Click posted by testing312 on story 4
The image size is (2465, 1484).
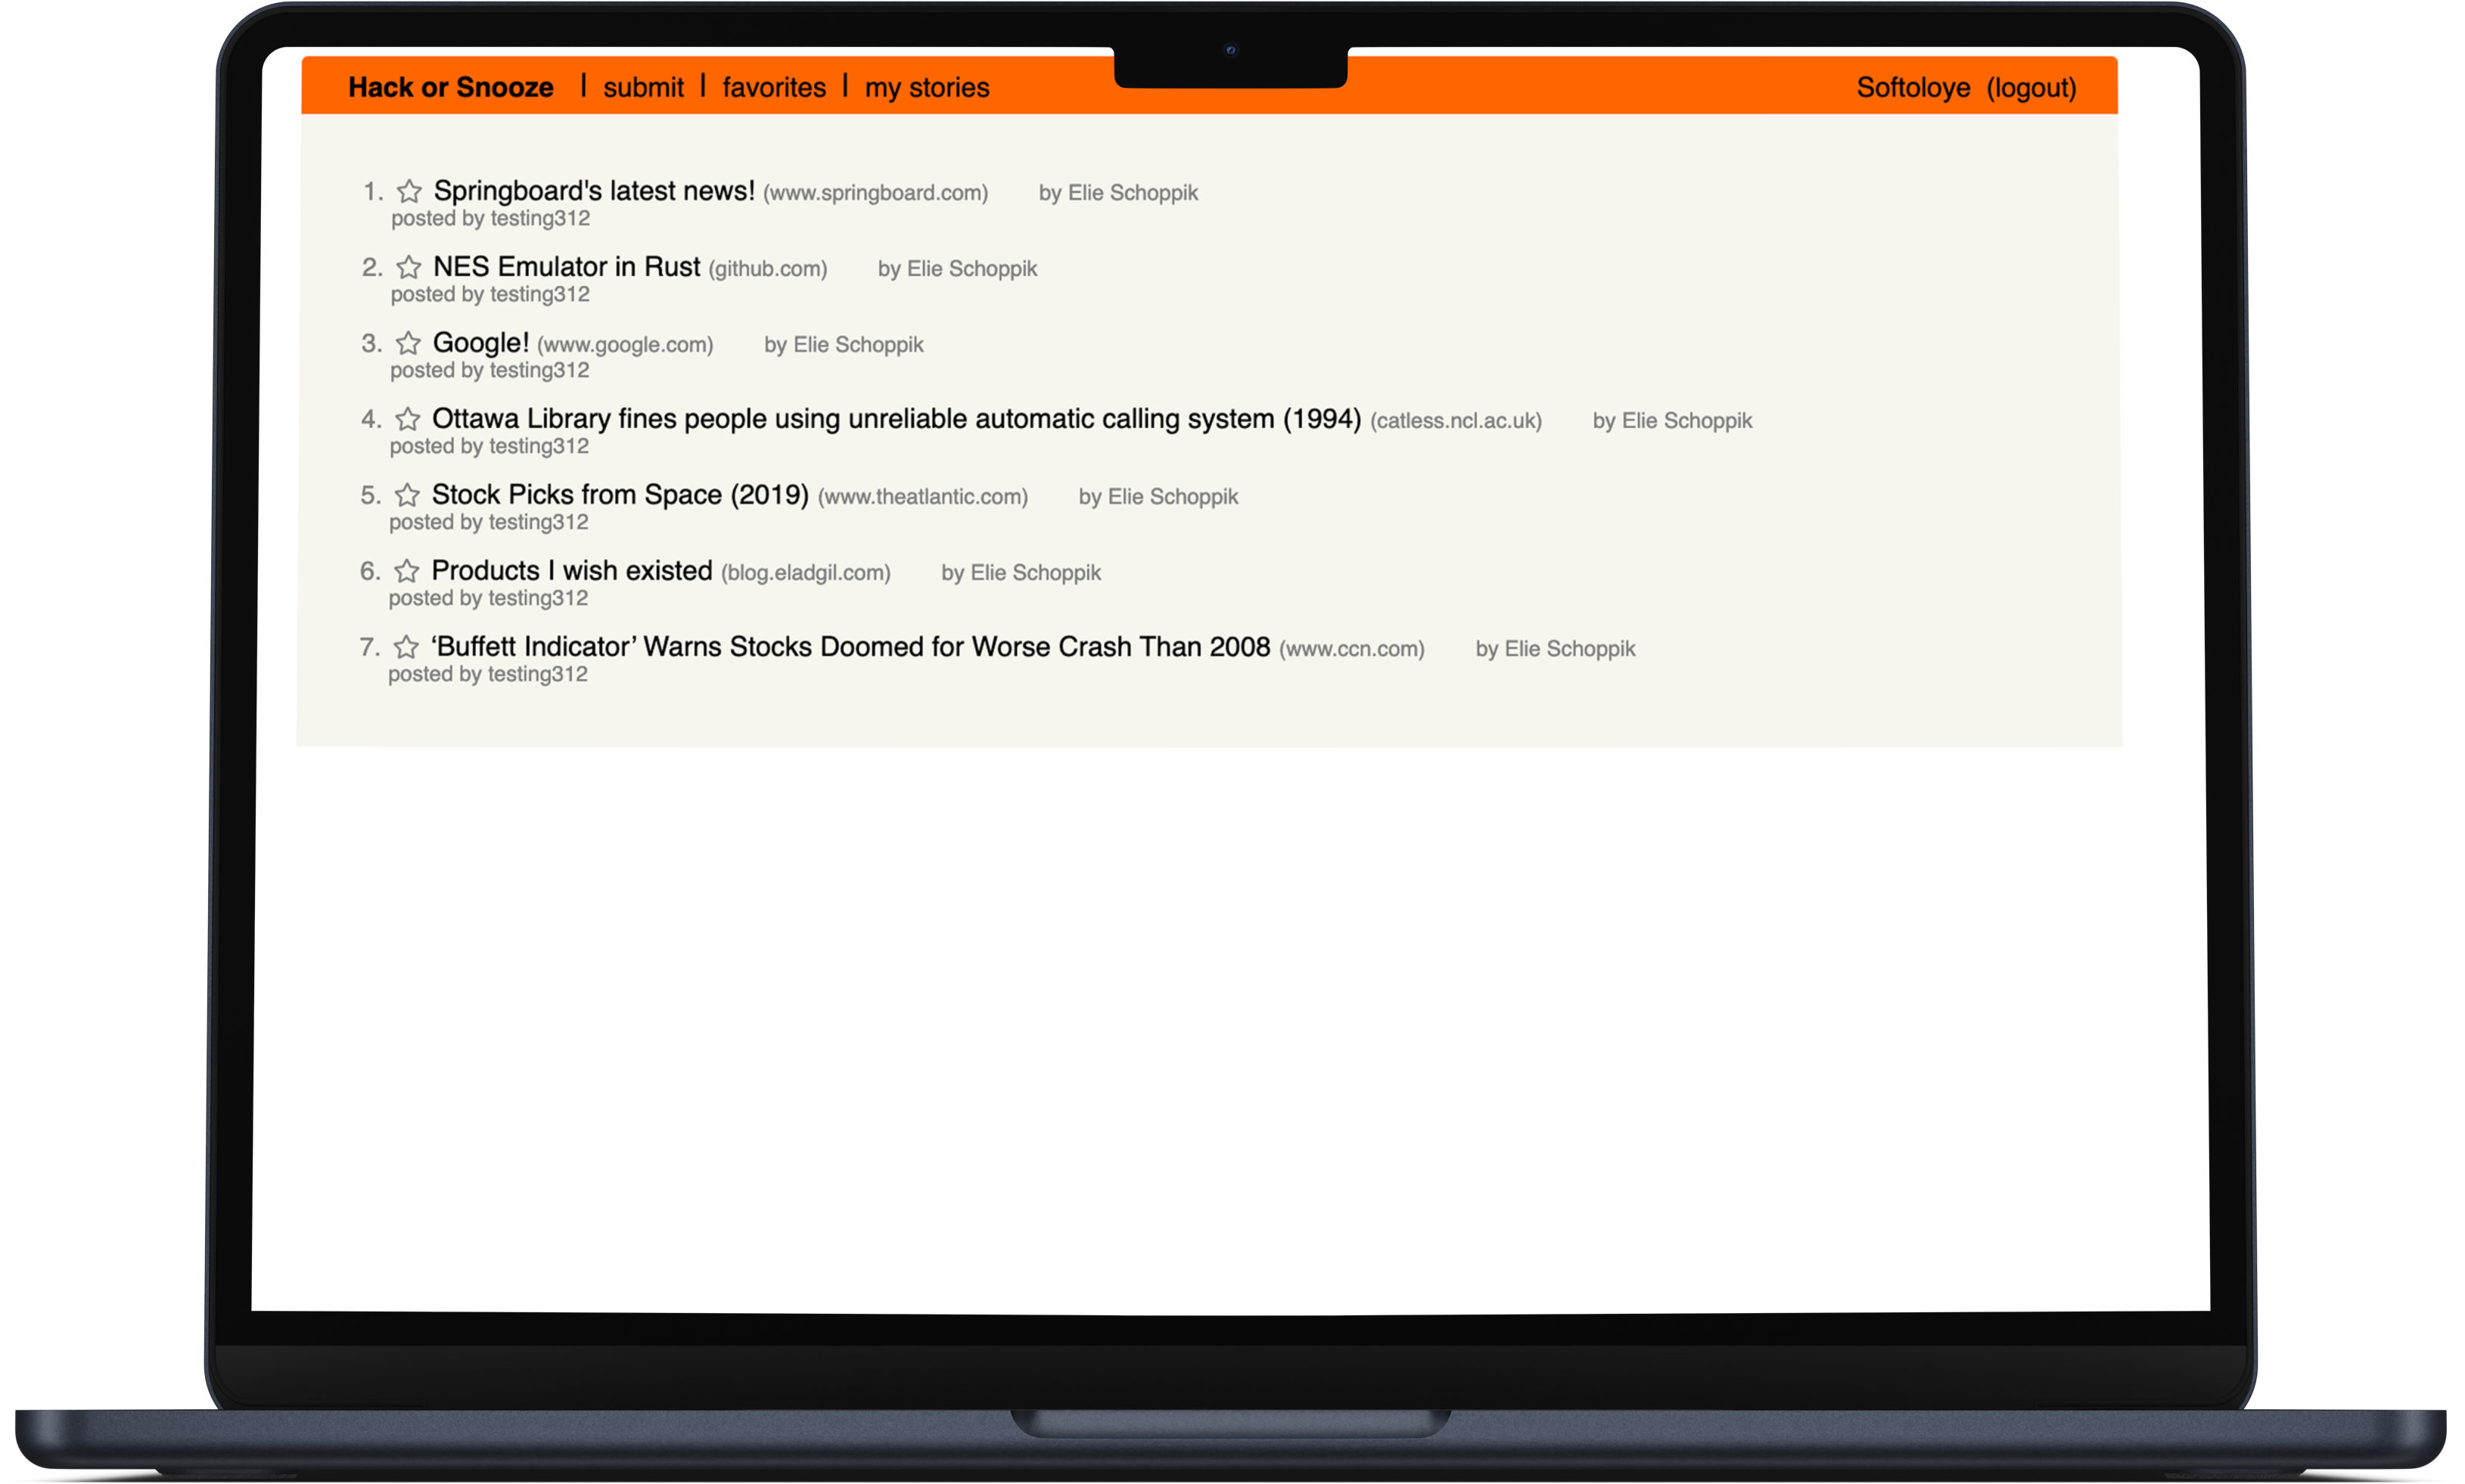[490, 446]
